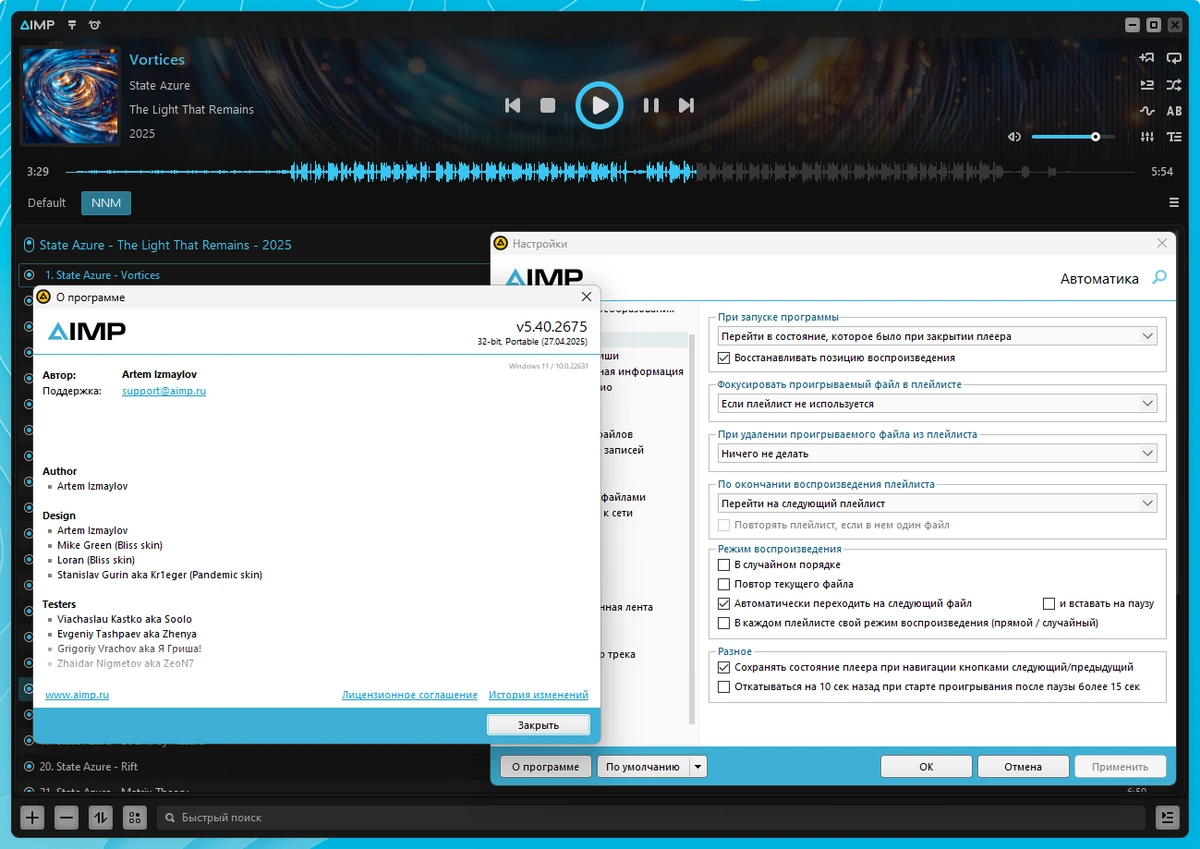
Task: Click the bottom-right playlist panel icon
Action: pos(1167,818)
